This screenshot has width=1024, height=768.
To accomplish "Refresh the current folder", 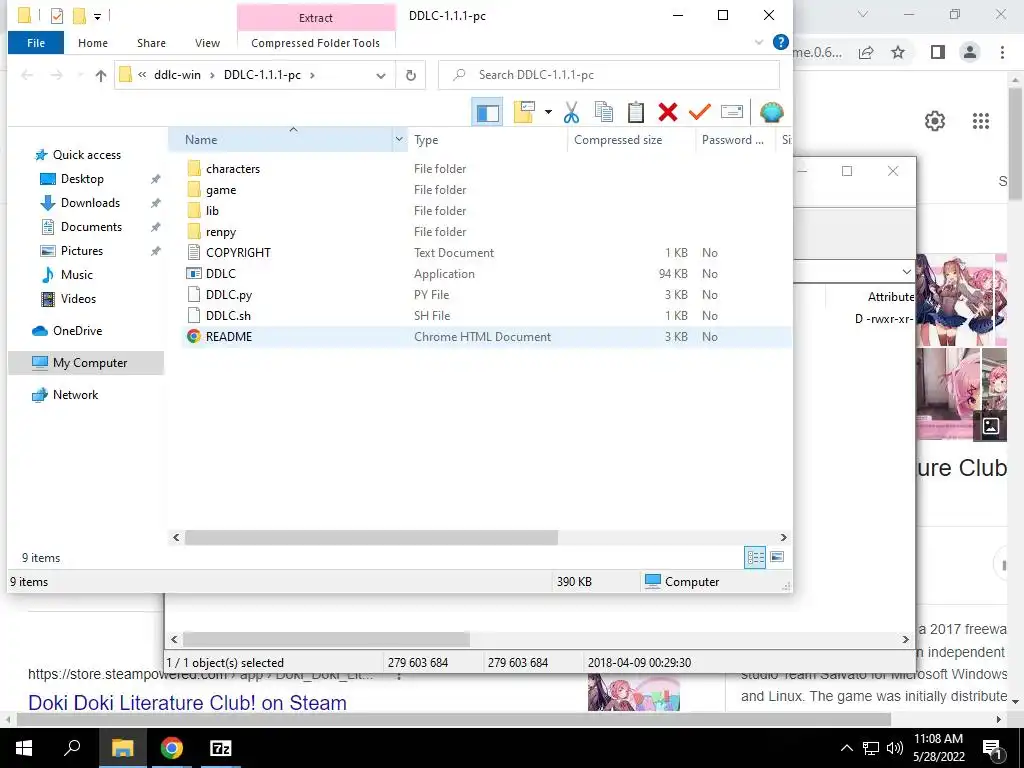I will click(411, 76).
